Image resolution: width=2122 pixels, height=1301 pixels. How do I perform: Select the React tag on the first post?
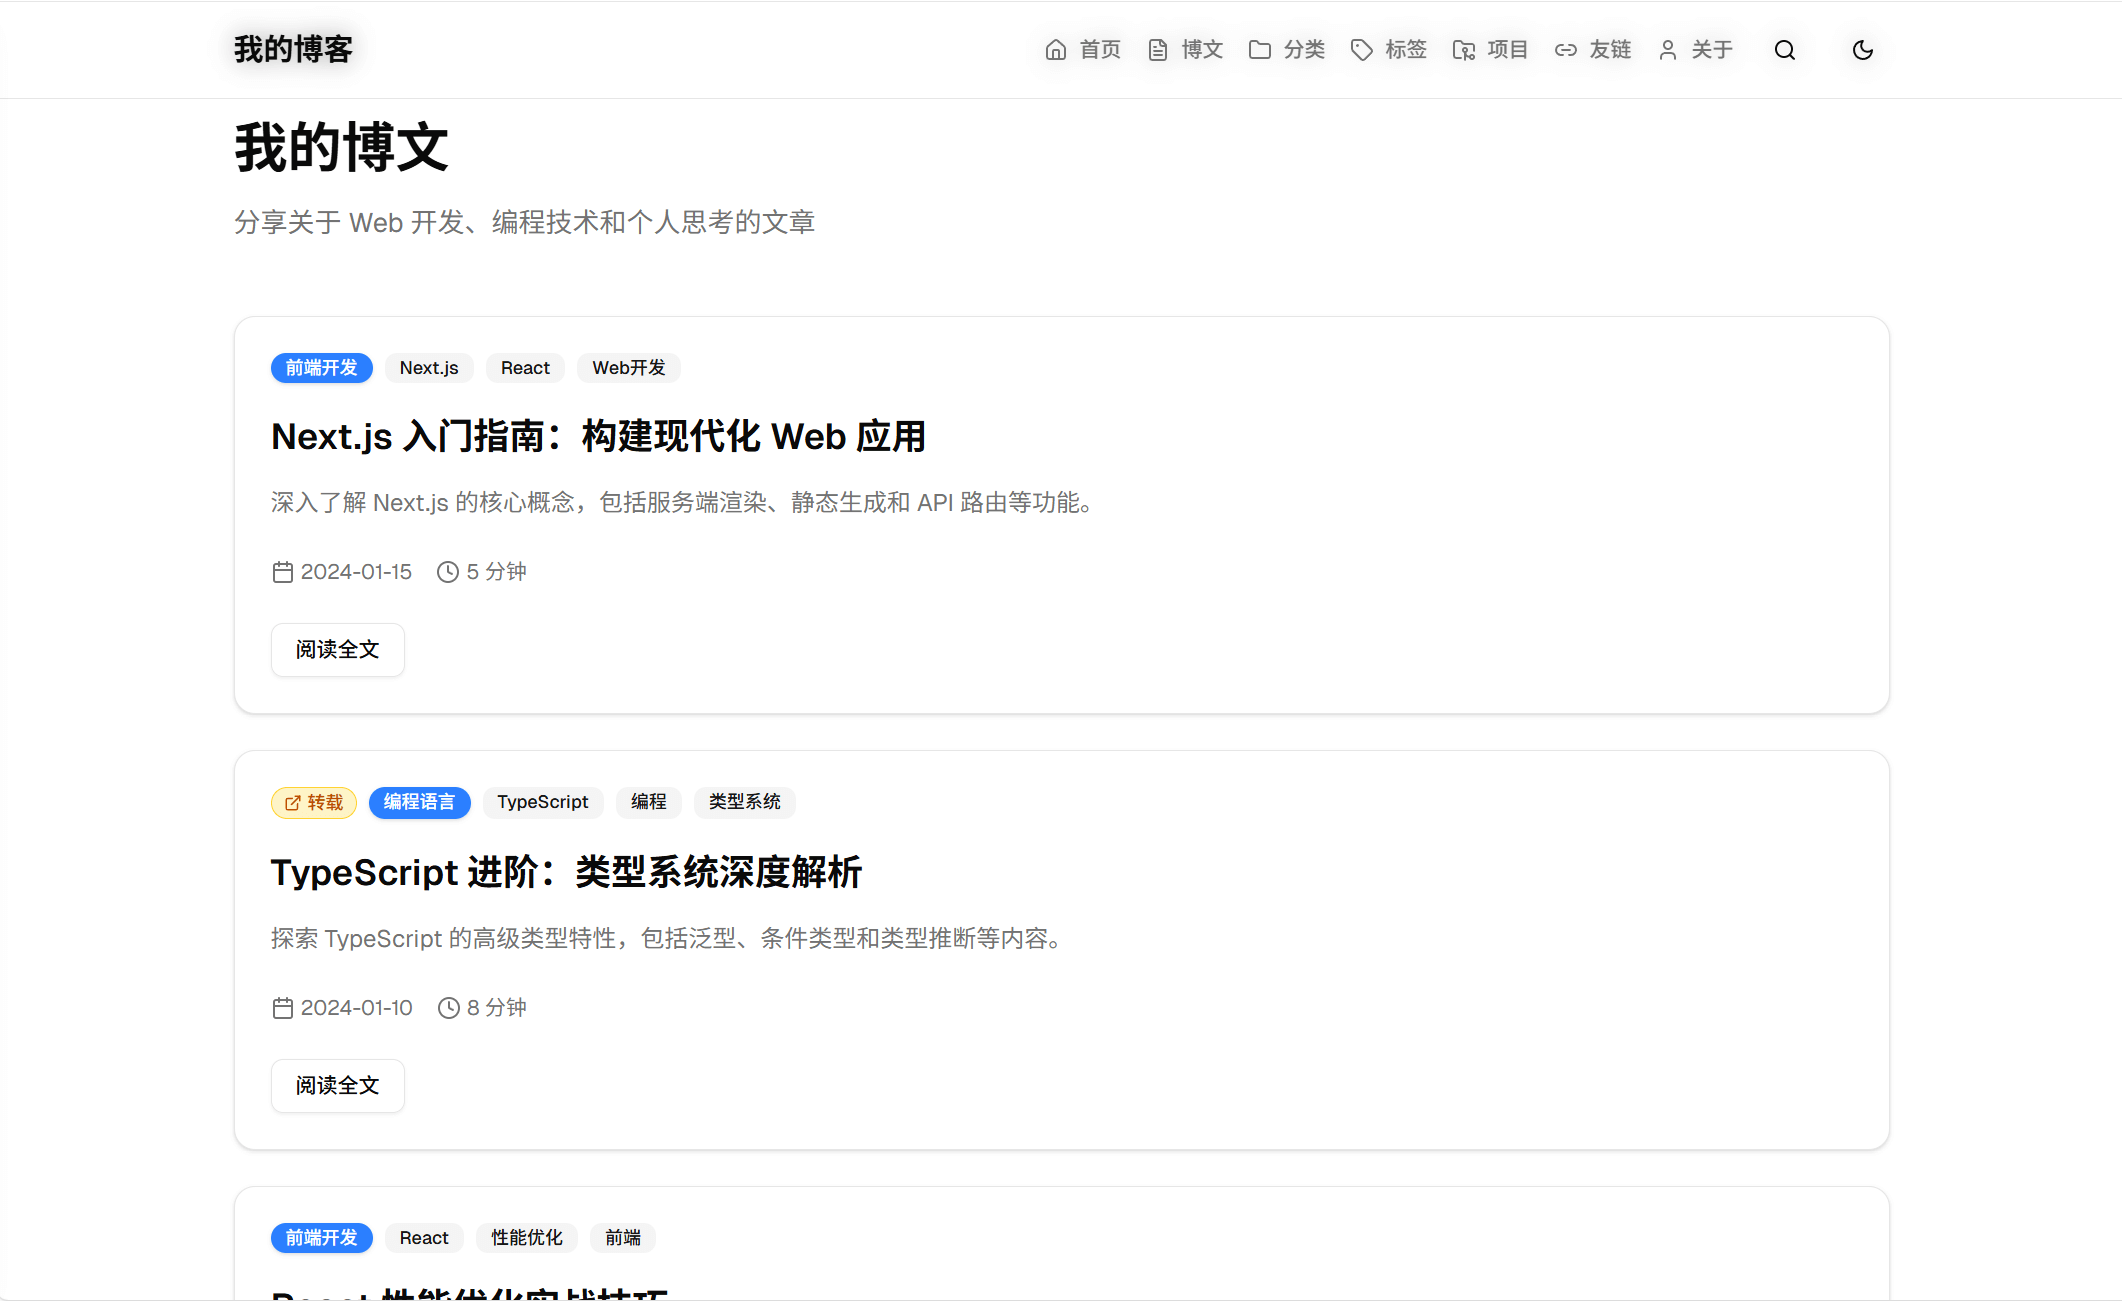pyautogui.click(x=525, y=367)
